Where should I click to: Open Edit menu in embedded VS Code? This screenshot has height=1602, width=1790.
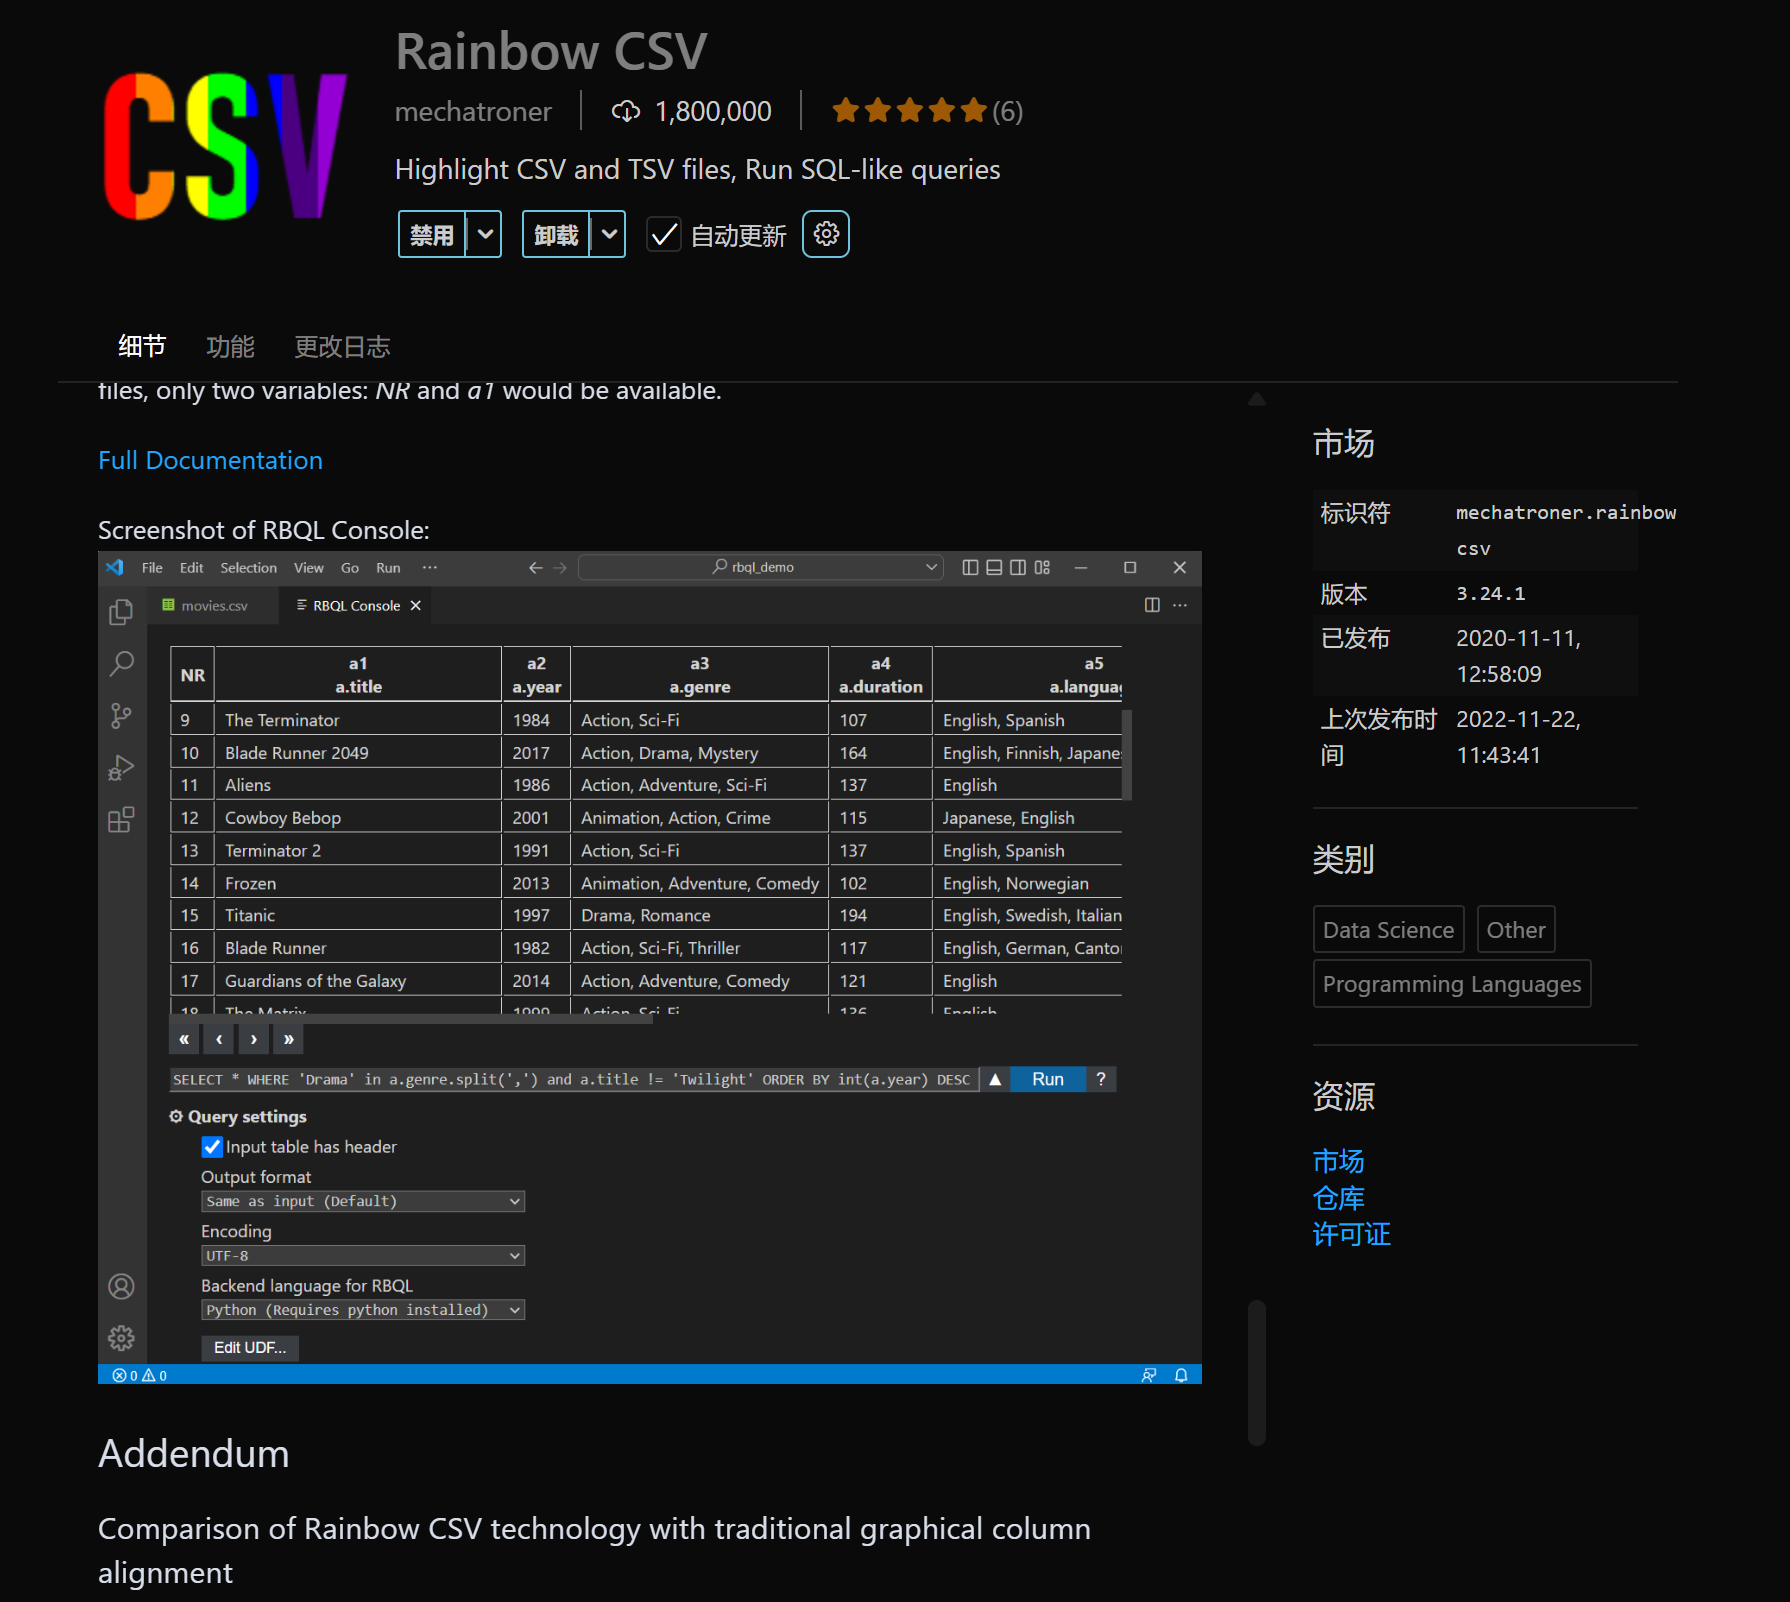tap(191, 567)
